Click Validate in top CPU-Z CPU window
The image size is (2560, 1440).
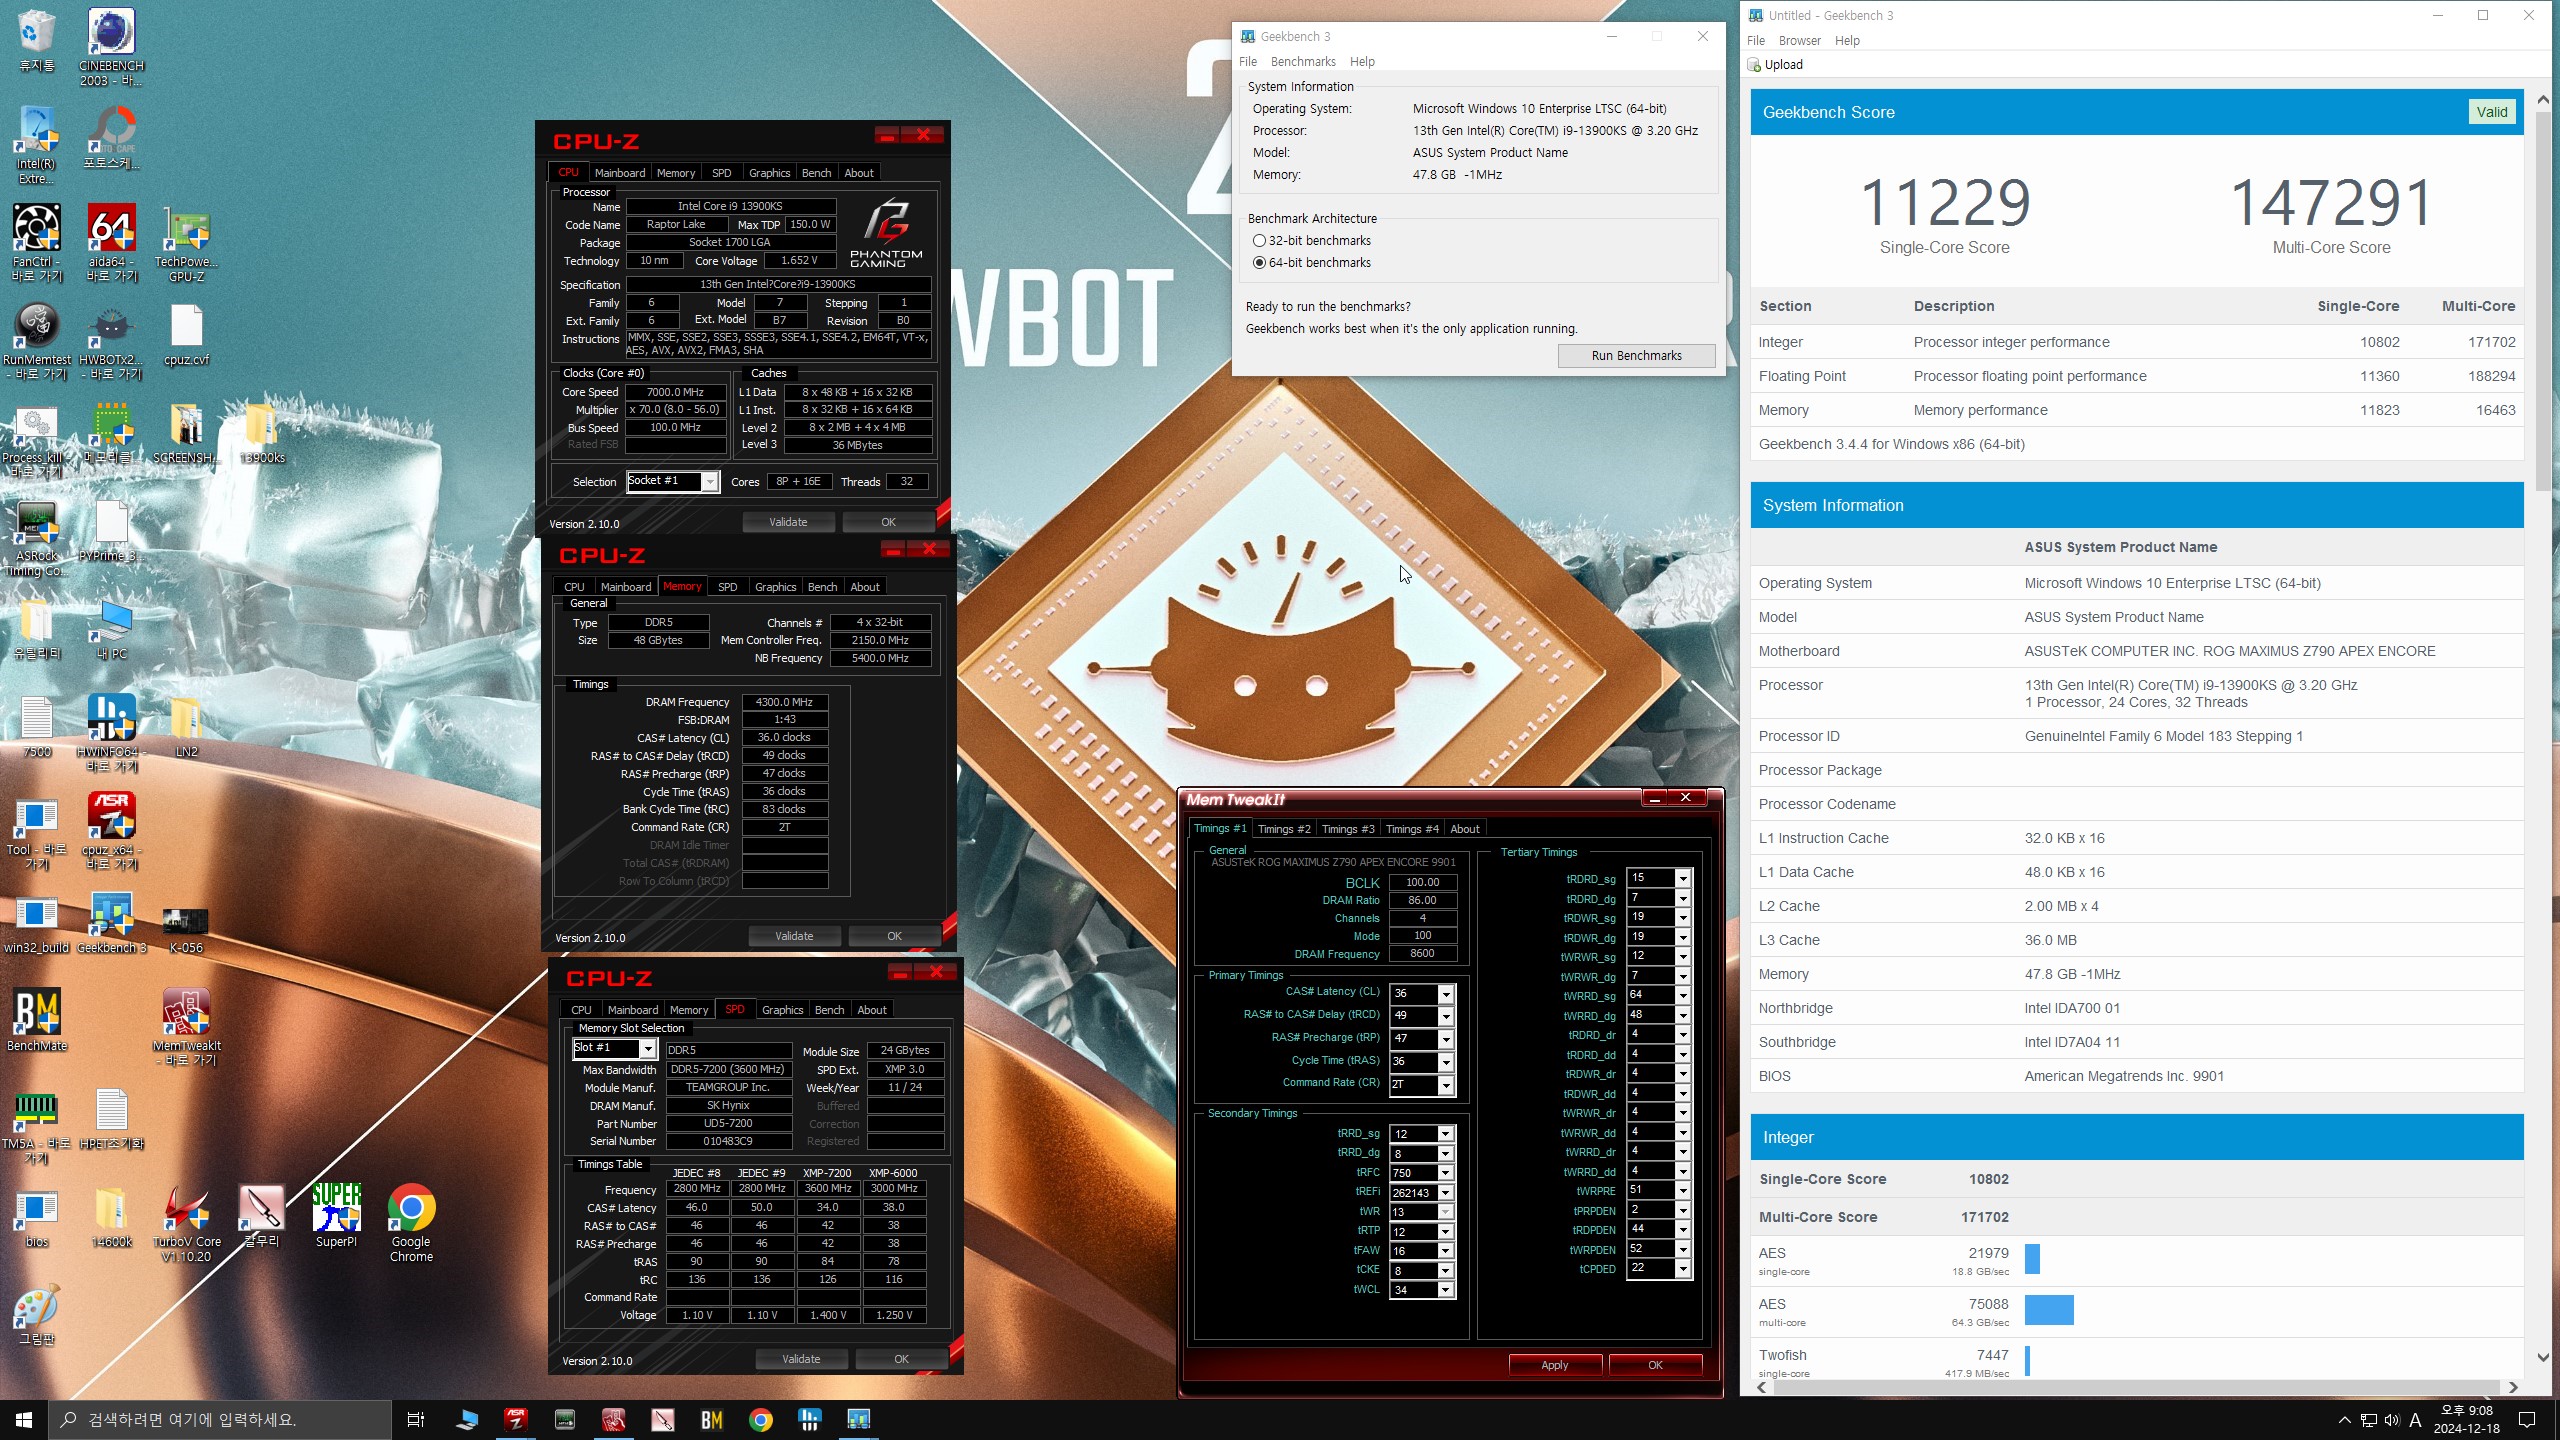[x=788, y=522]
